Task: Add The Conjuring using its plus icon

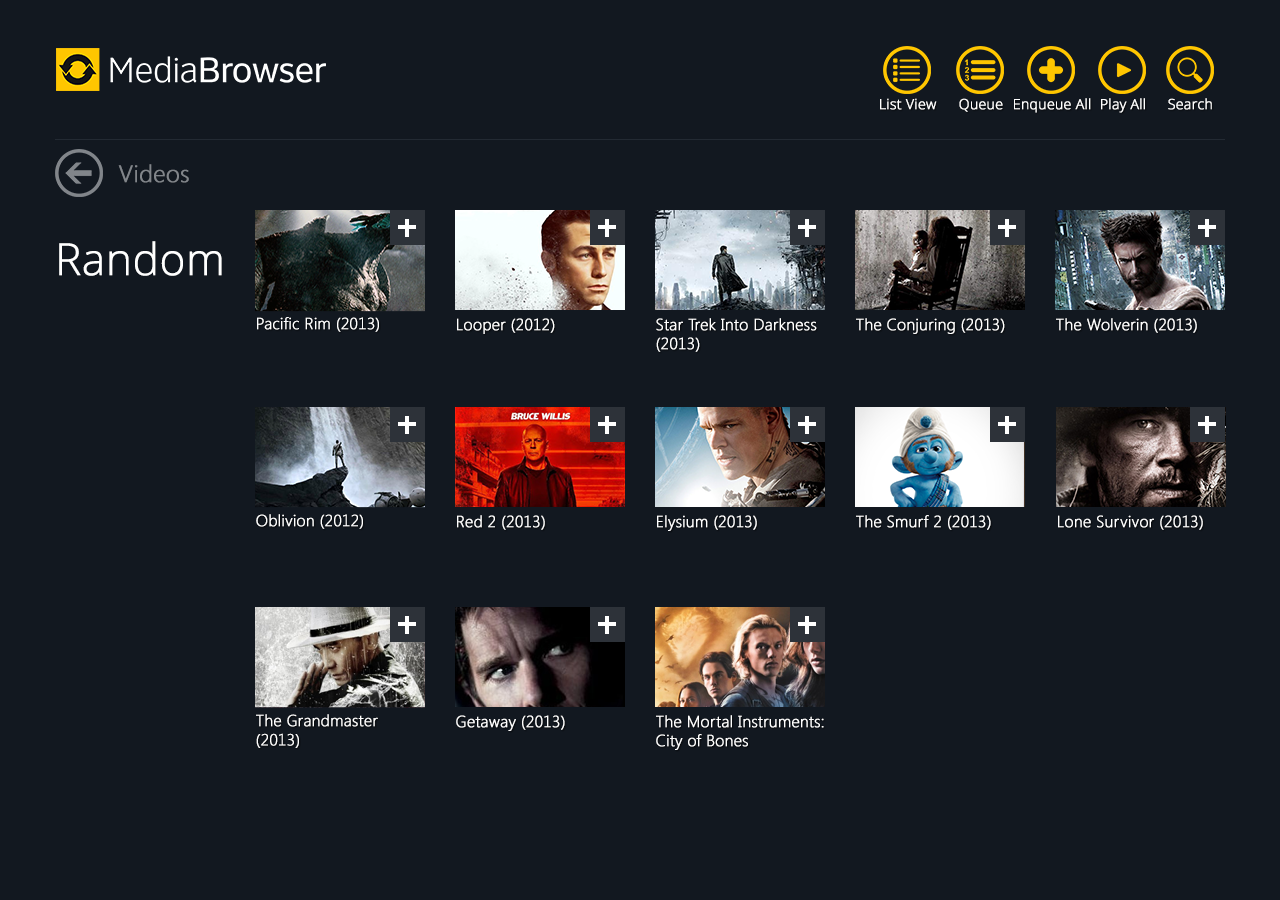Action: 1007,228
